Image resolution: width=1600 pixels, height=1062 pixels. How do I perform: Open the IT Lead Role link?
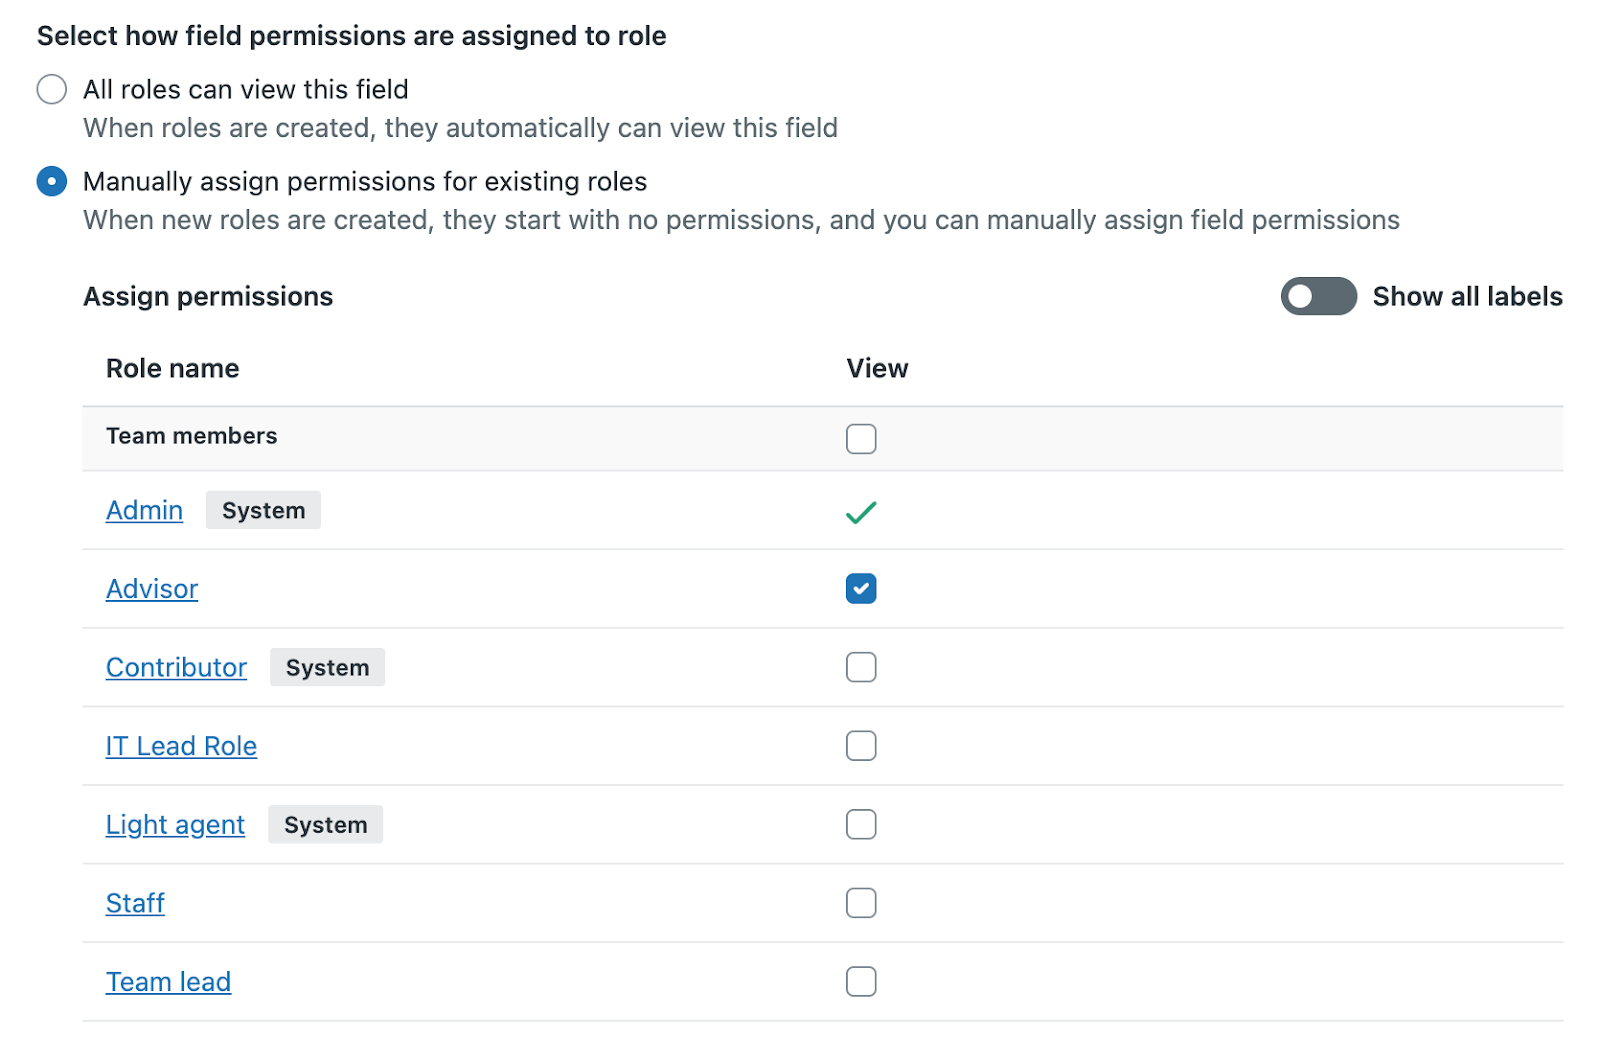[181, 746]
